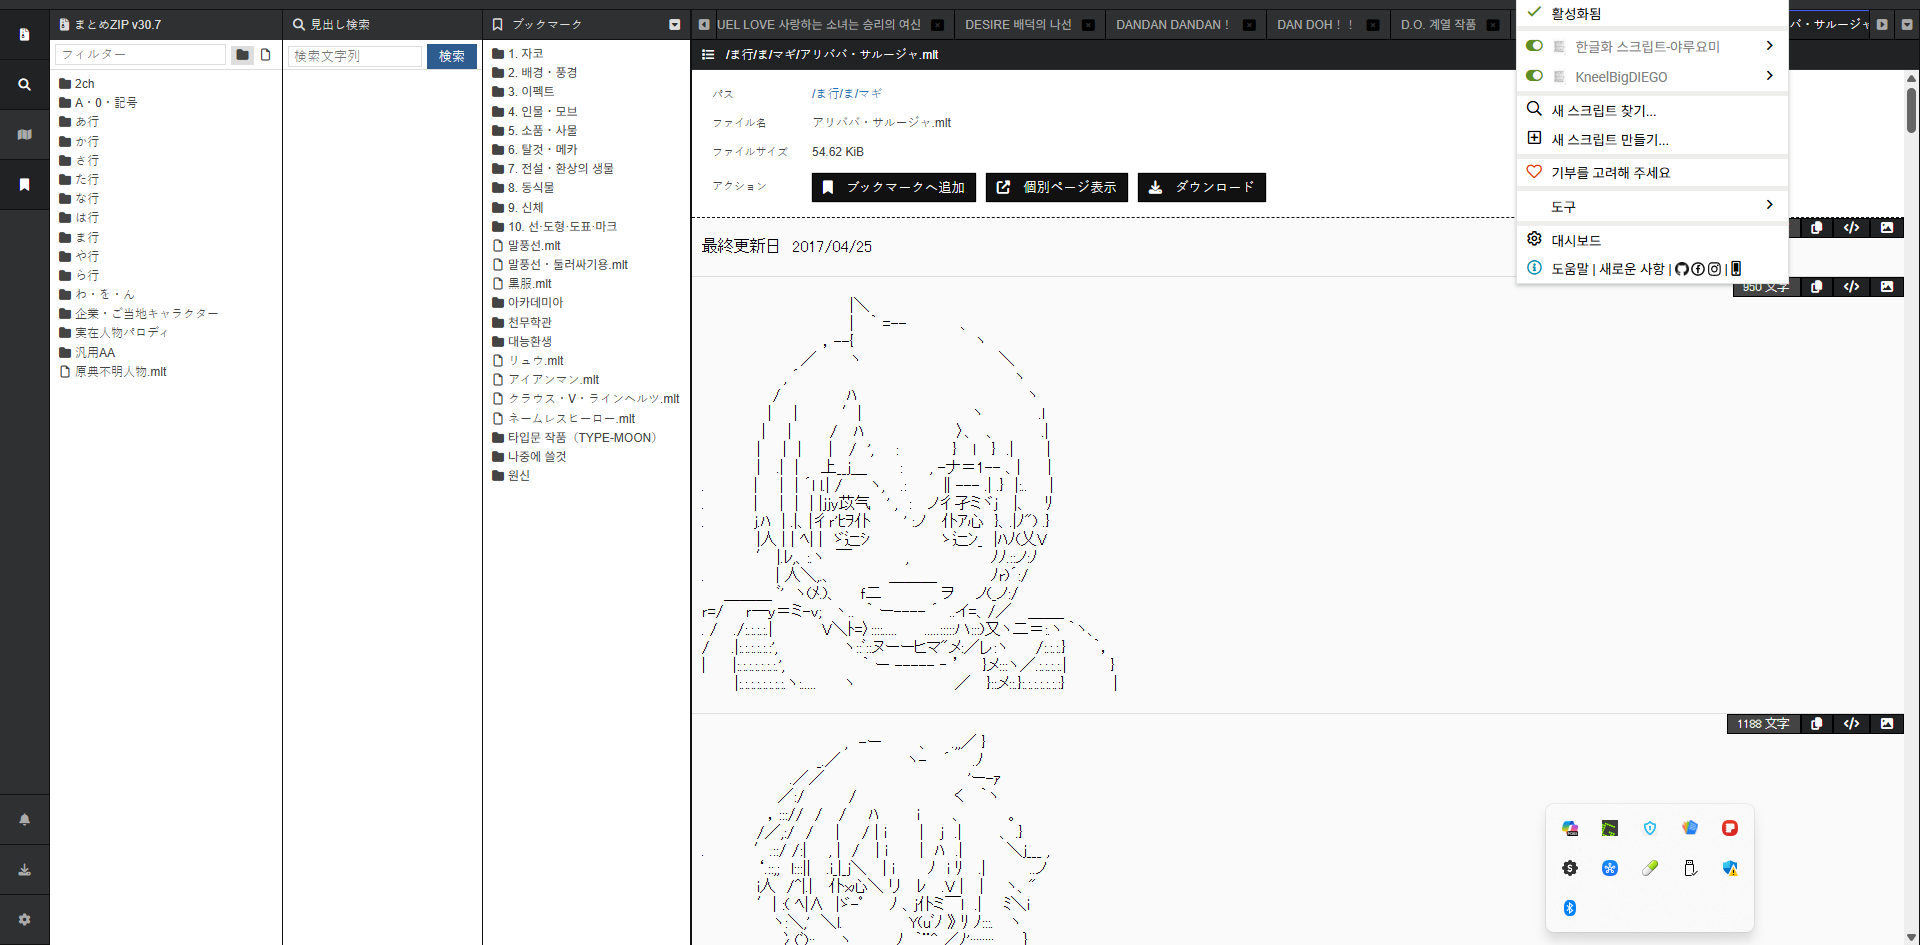Click the vertical scrollbar thumb

[x=1911, y=109]
